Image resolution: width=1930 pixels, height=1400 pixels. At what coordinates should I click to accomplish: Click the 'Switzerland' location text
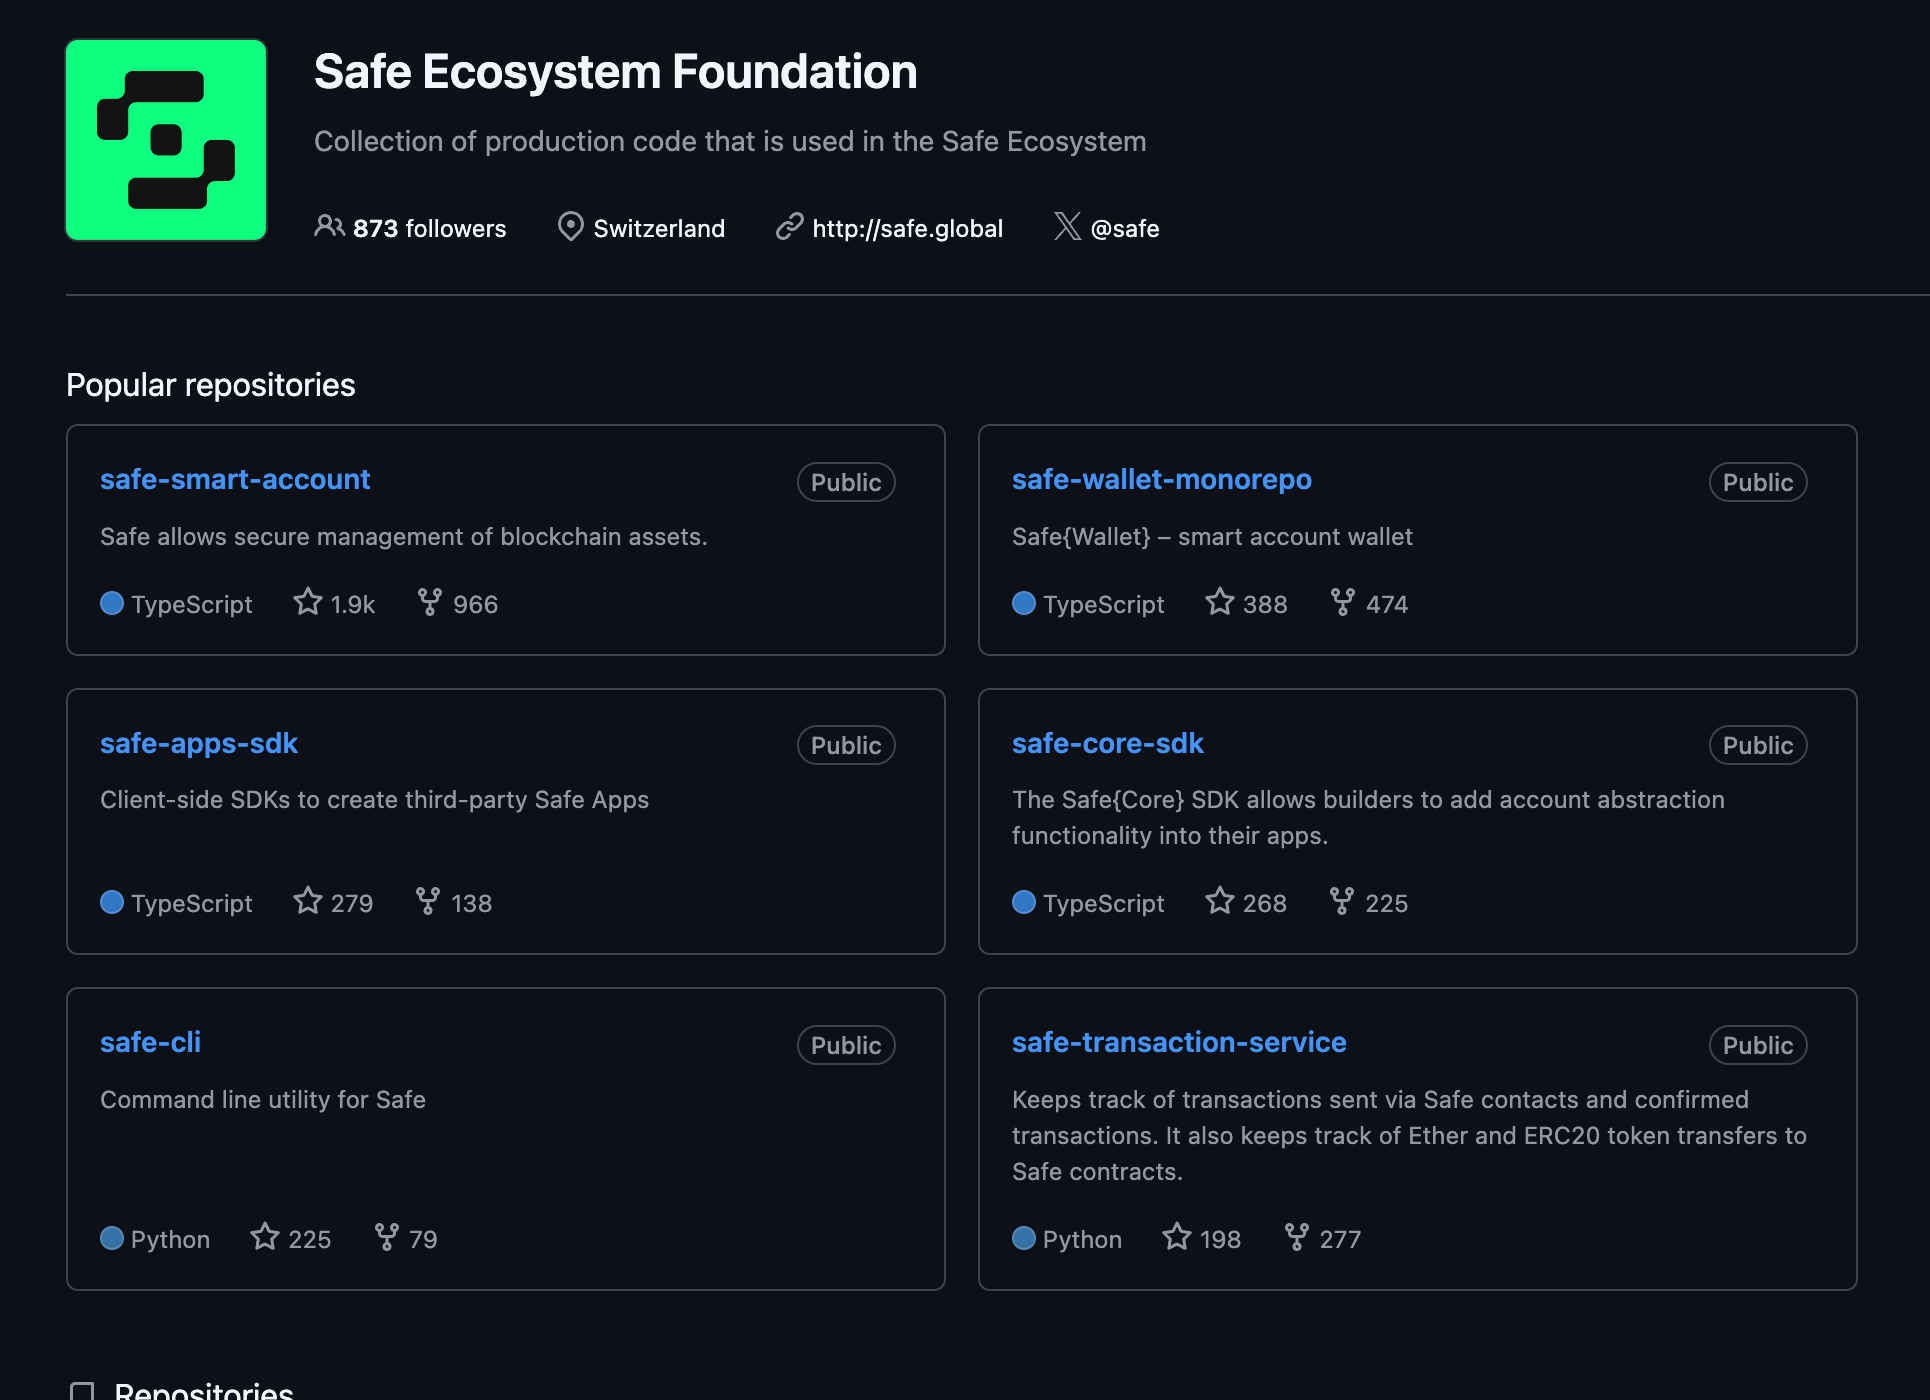click(659, 228)
